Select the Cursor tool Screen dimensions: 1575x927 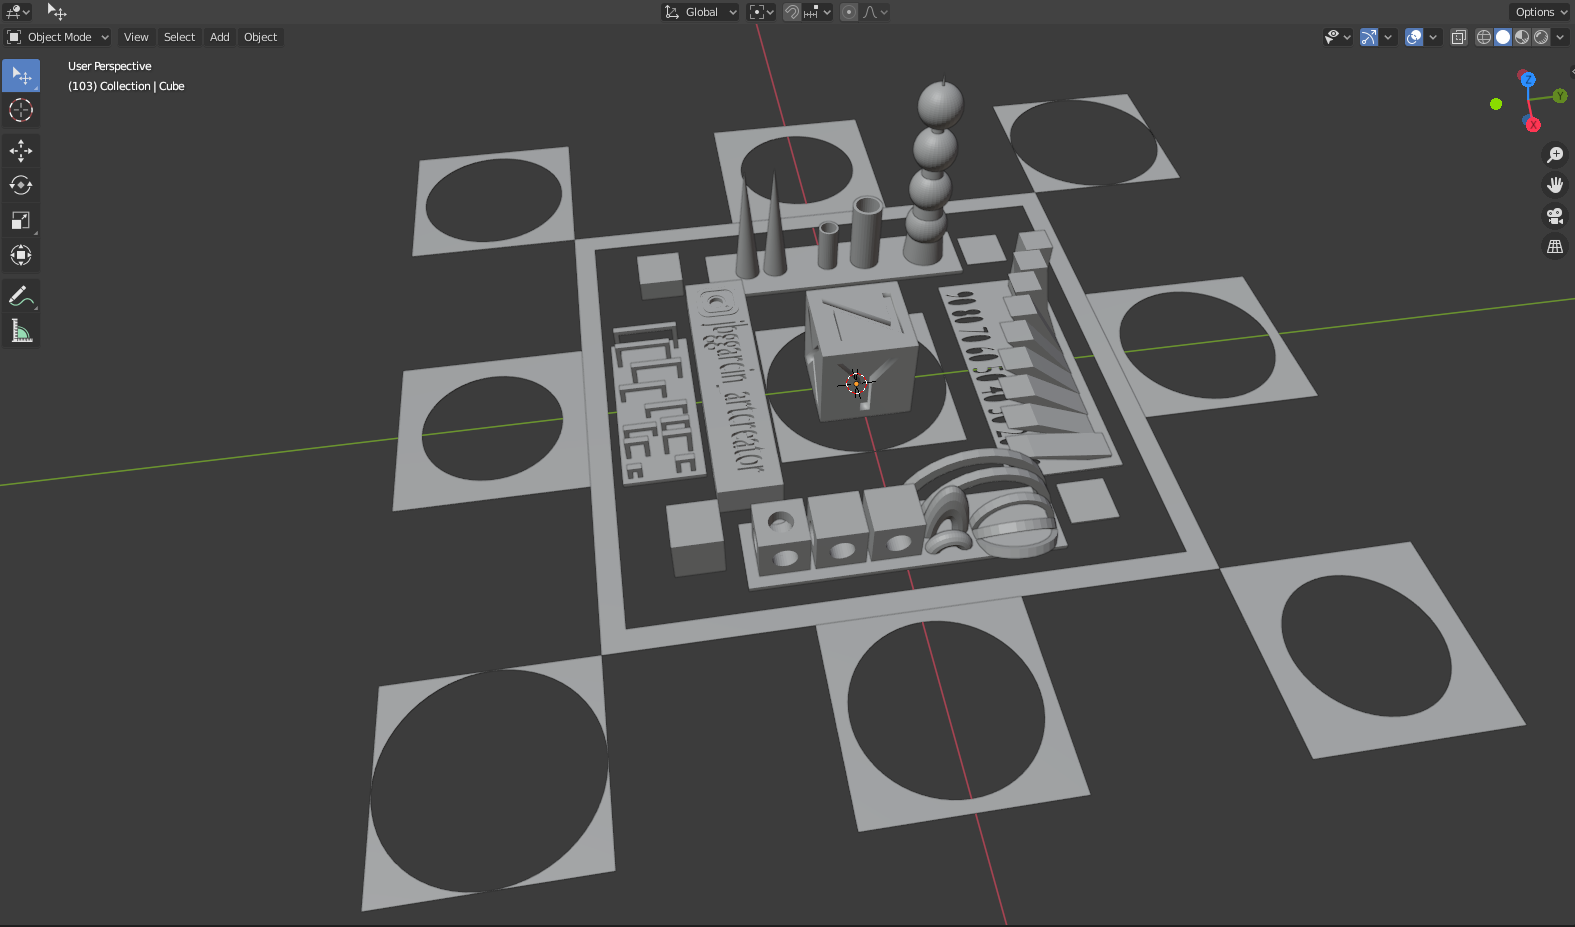pyautogui.click(x=21, y=110)
